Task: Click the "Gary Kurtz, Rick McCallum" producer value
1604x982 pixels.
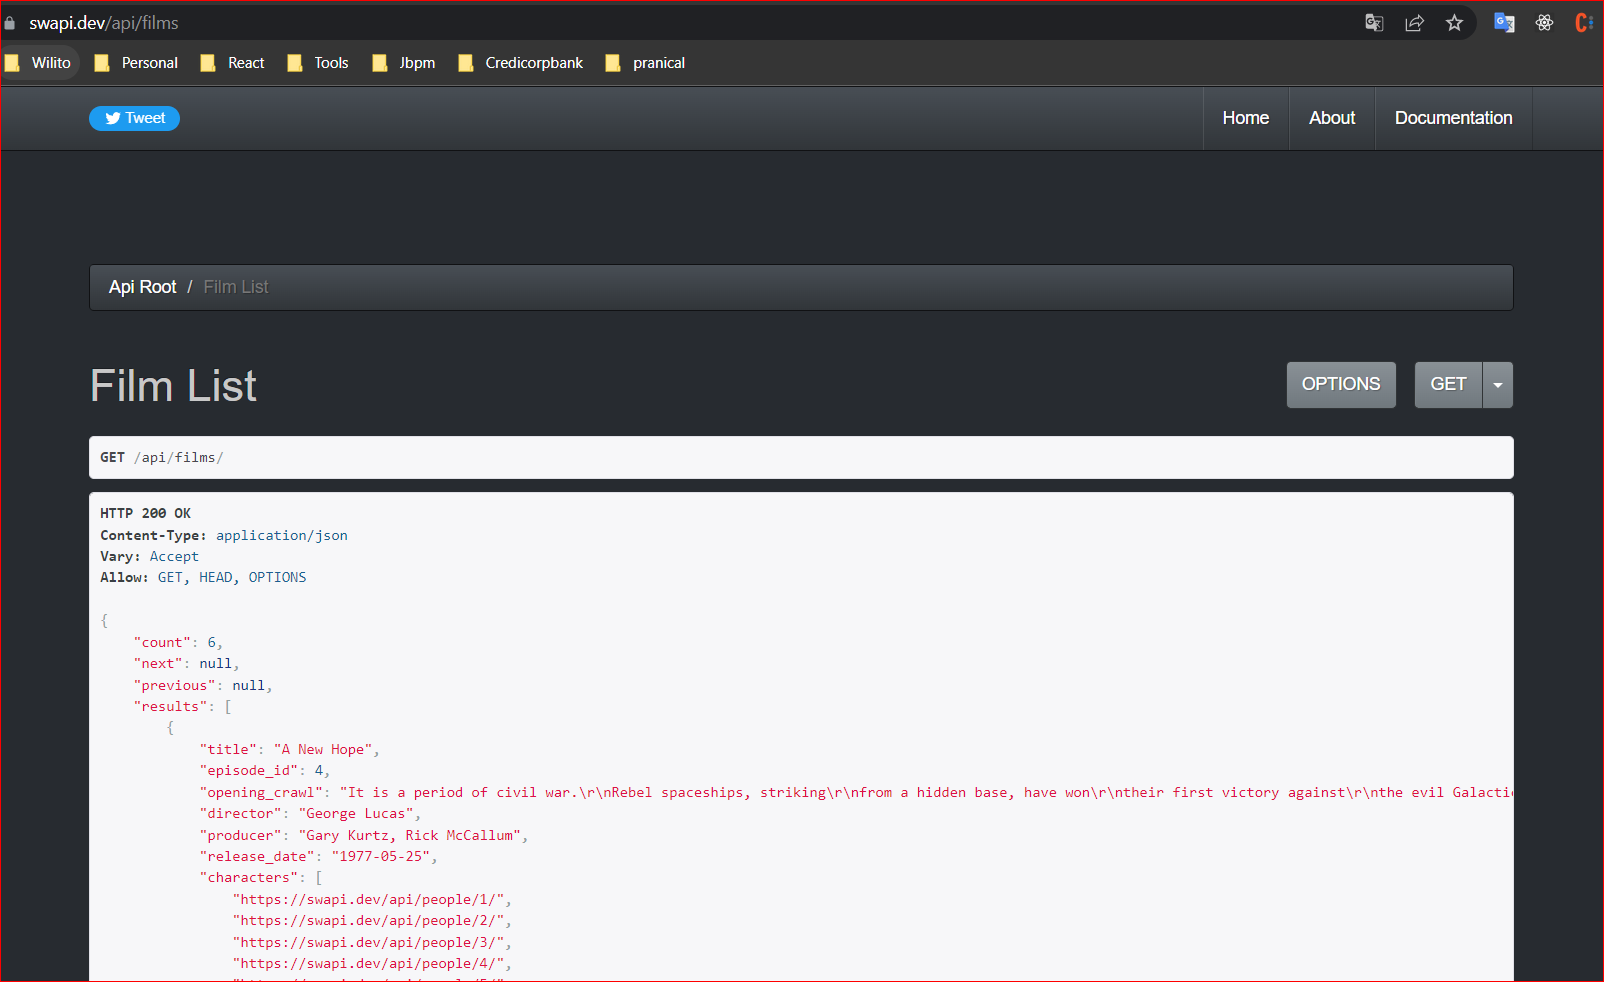Action: click(410, 836)
